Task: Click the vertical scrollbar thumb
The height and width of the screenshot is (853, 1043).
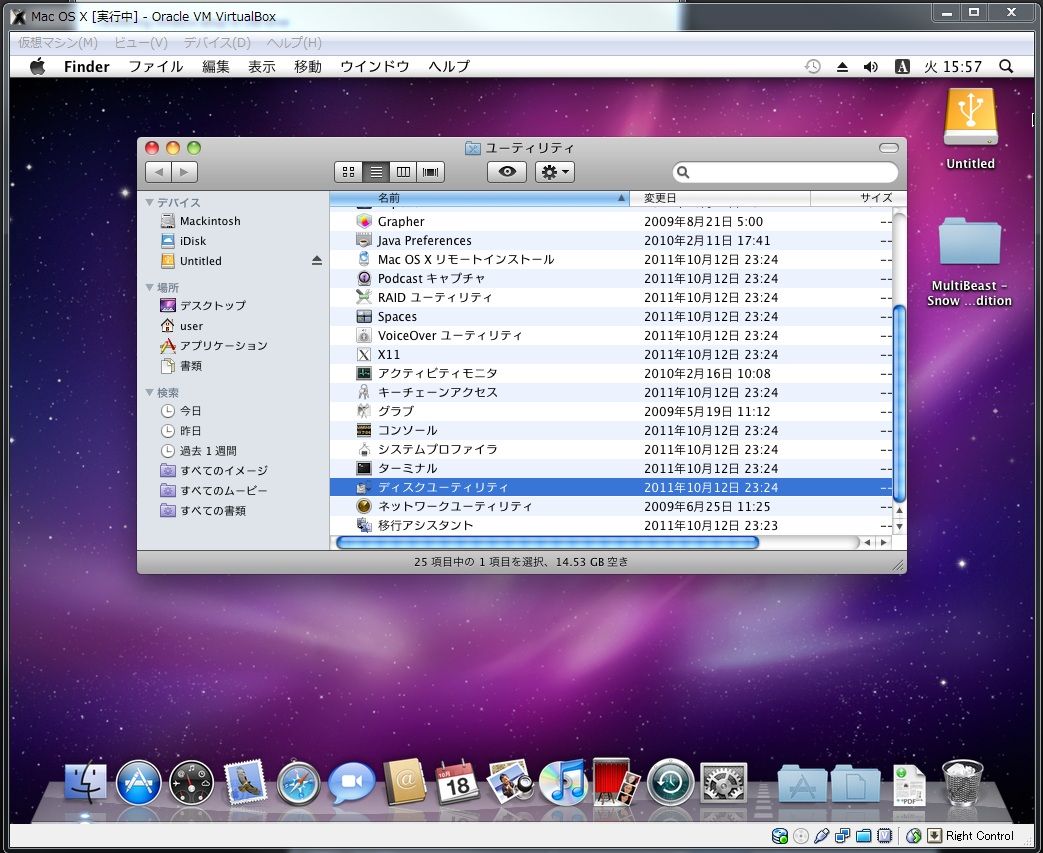Action: pyautogui.click(x=899, y=403)
